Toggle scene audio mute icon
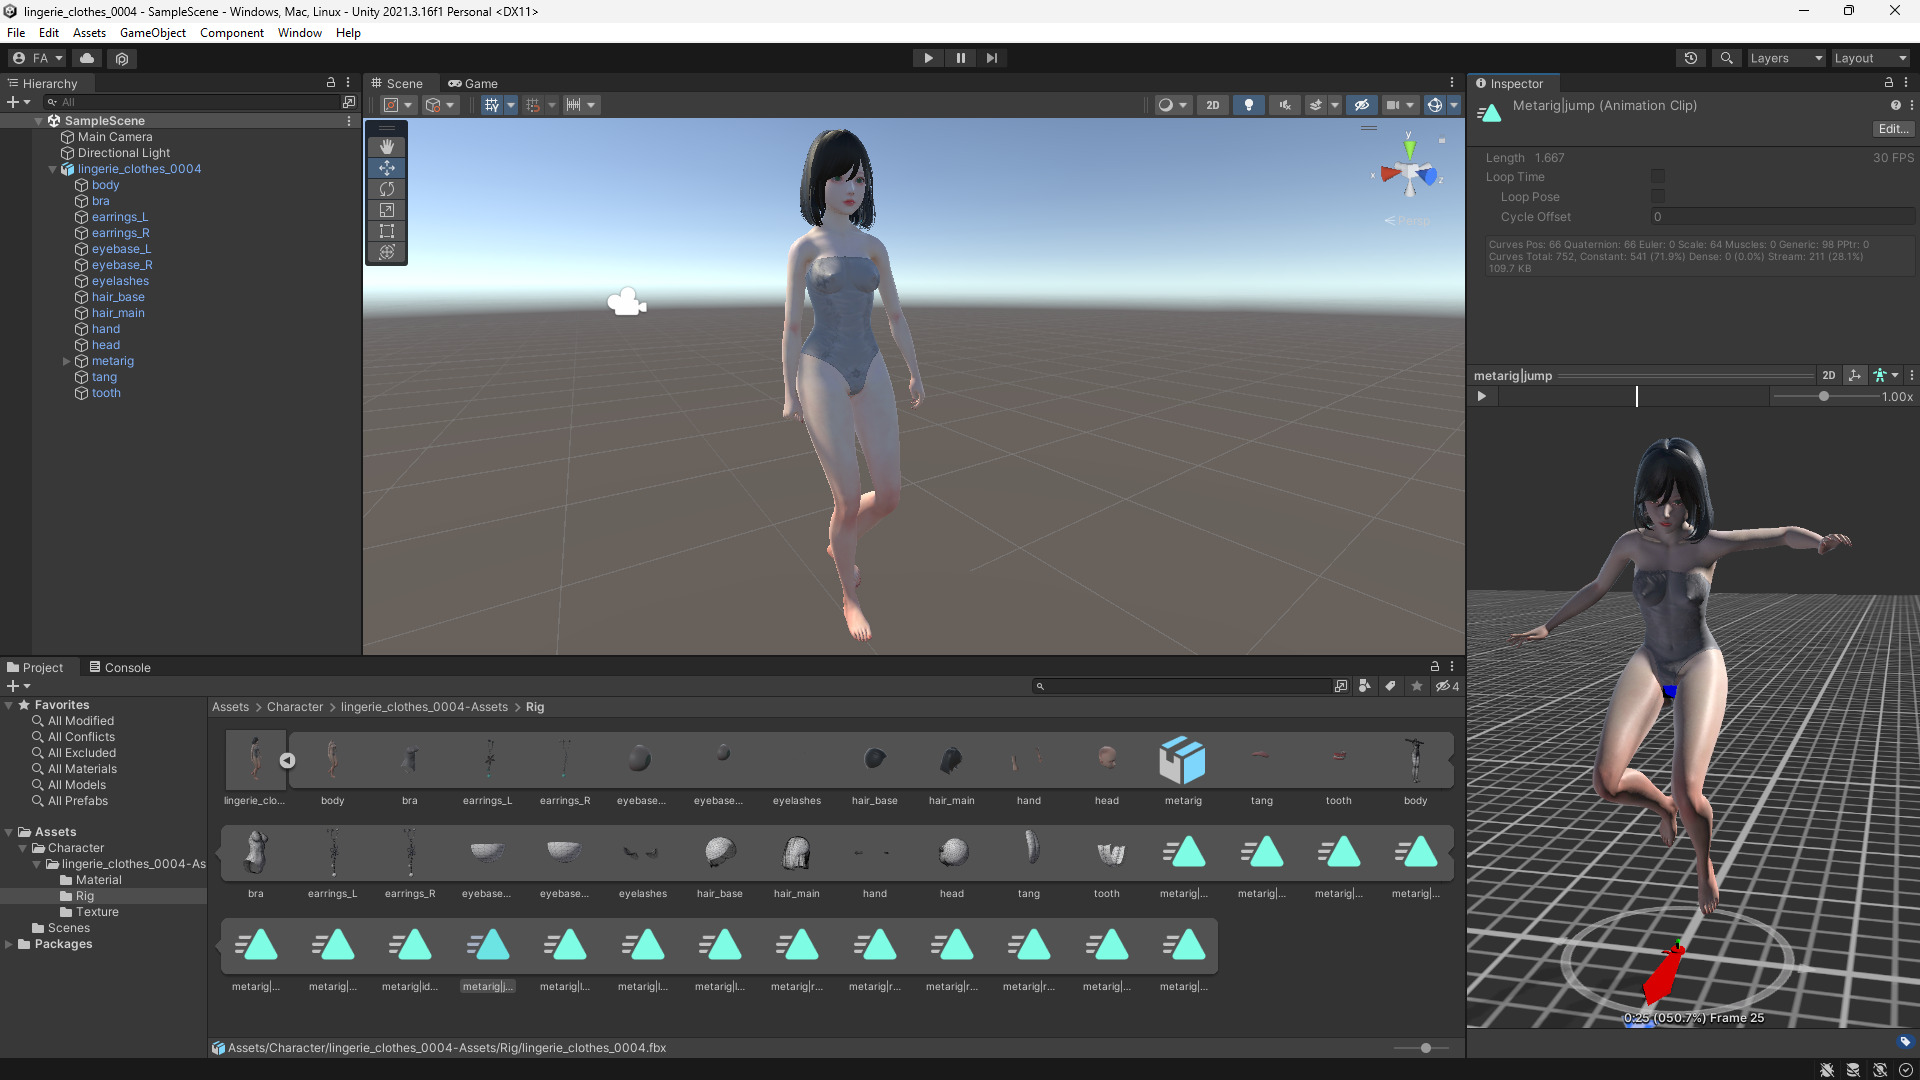1920x1080 pixels. tap(1285, 105)
